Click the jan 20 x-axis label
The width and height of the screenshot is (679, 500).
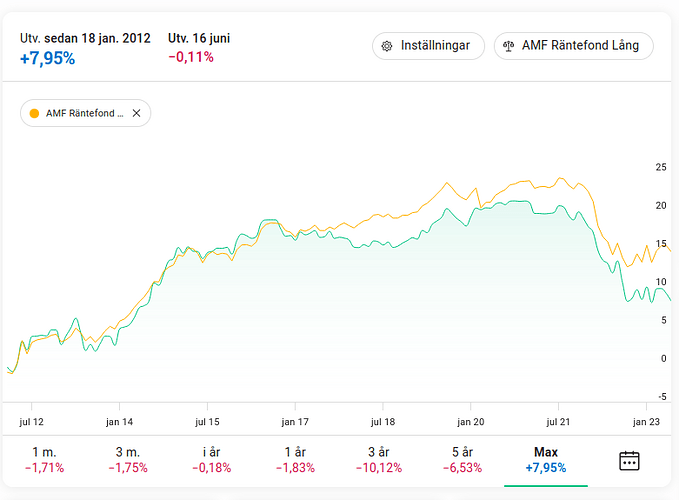(470, 421)
